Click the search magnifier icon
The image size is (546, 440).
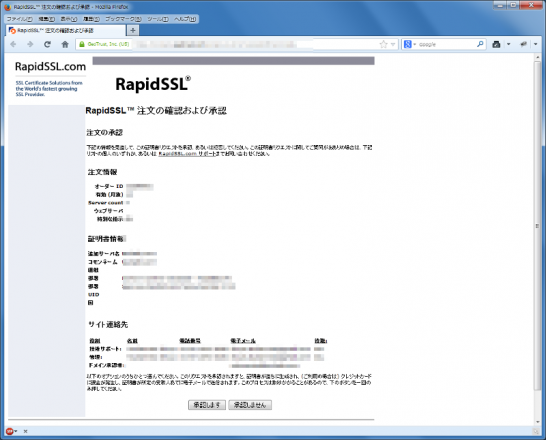(480, 44)
